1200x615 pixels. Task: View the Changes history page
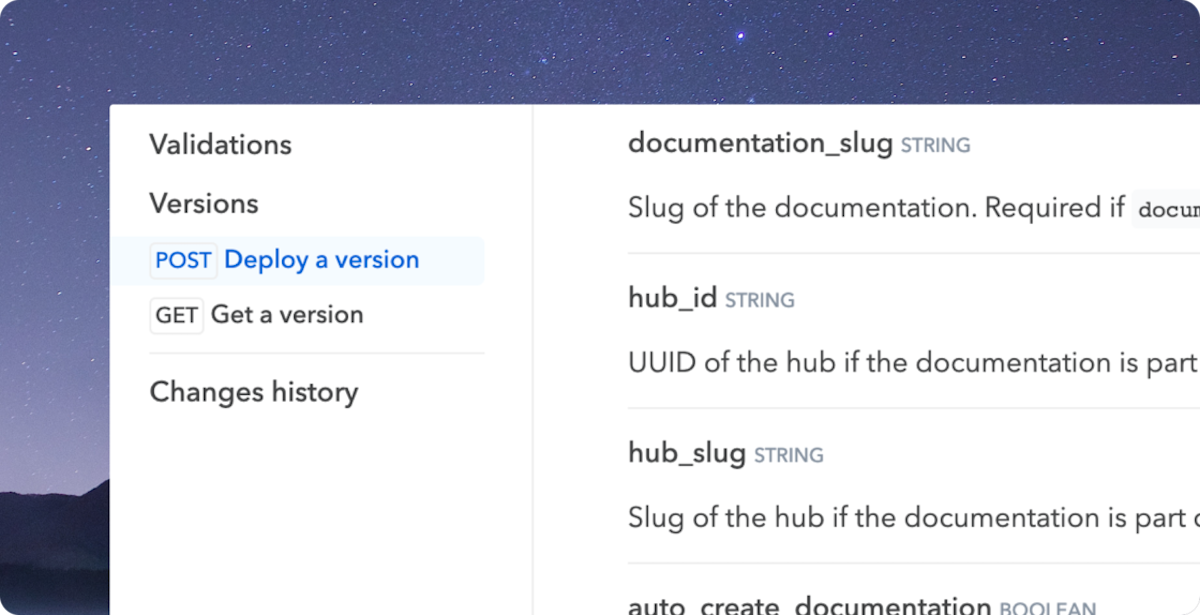click(253, 392)
